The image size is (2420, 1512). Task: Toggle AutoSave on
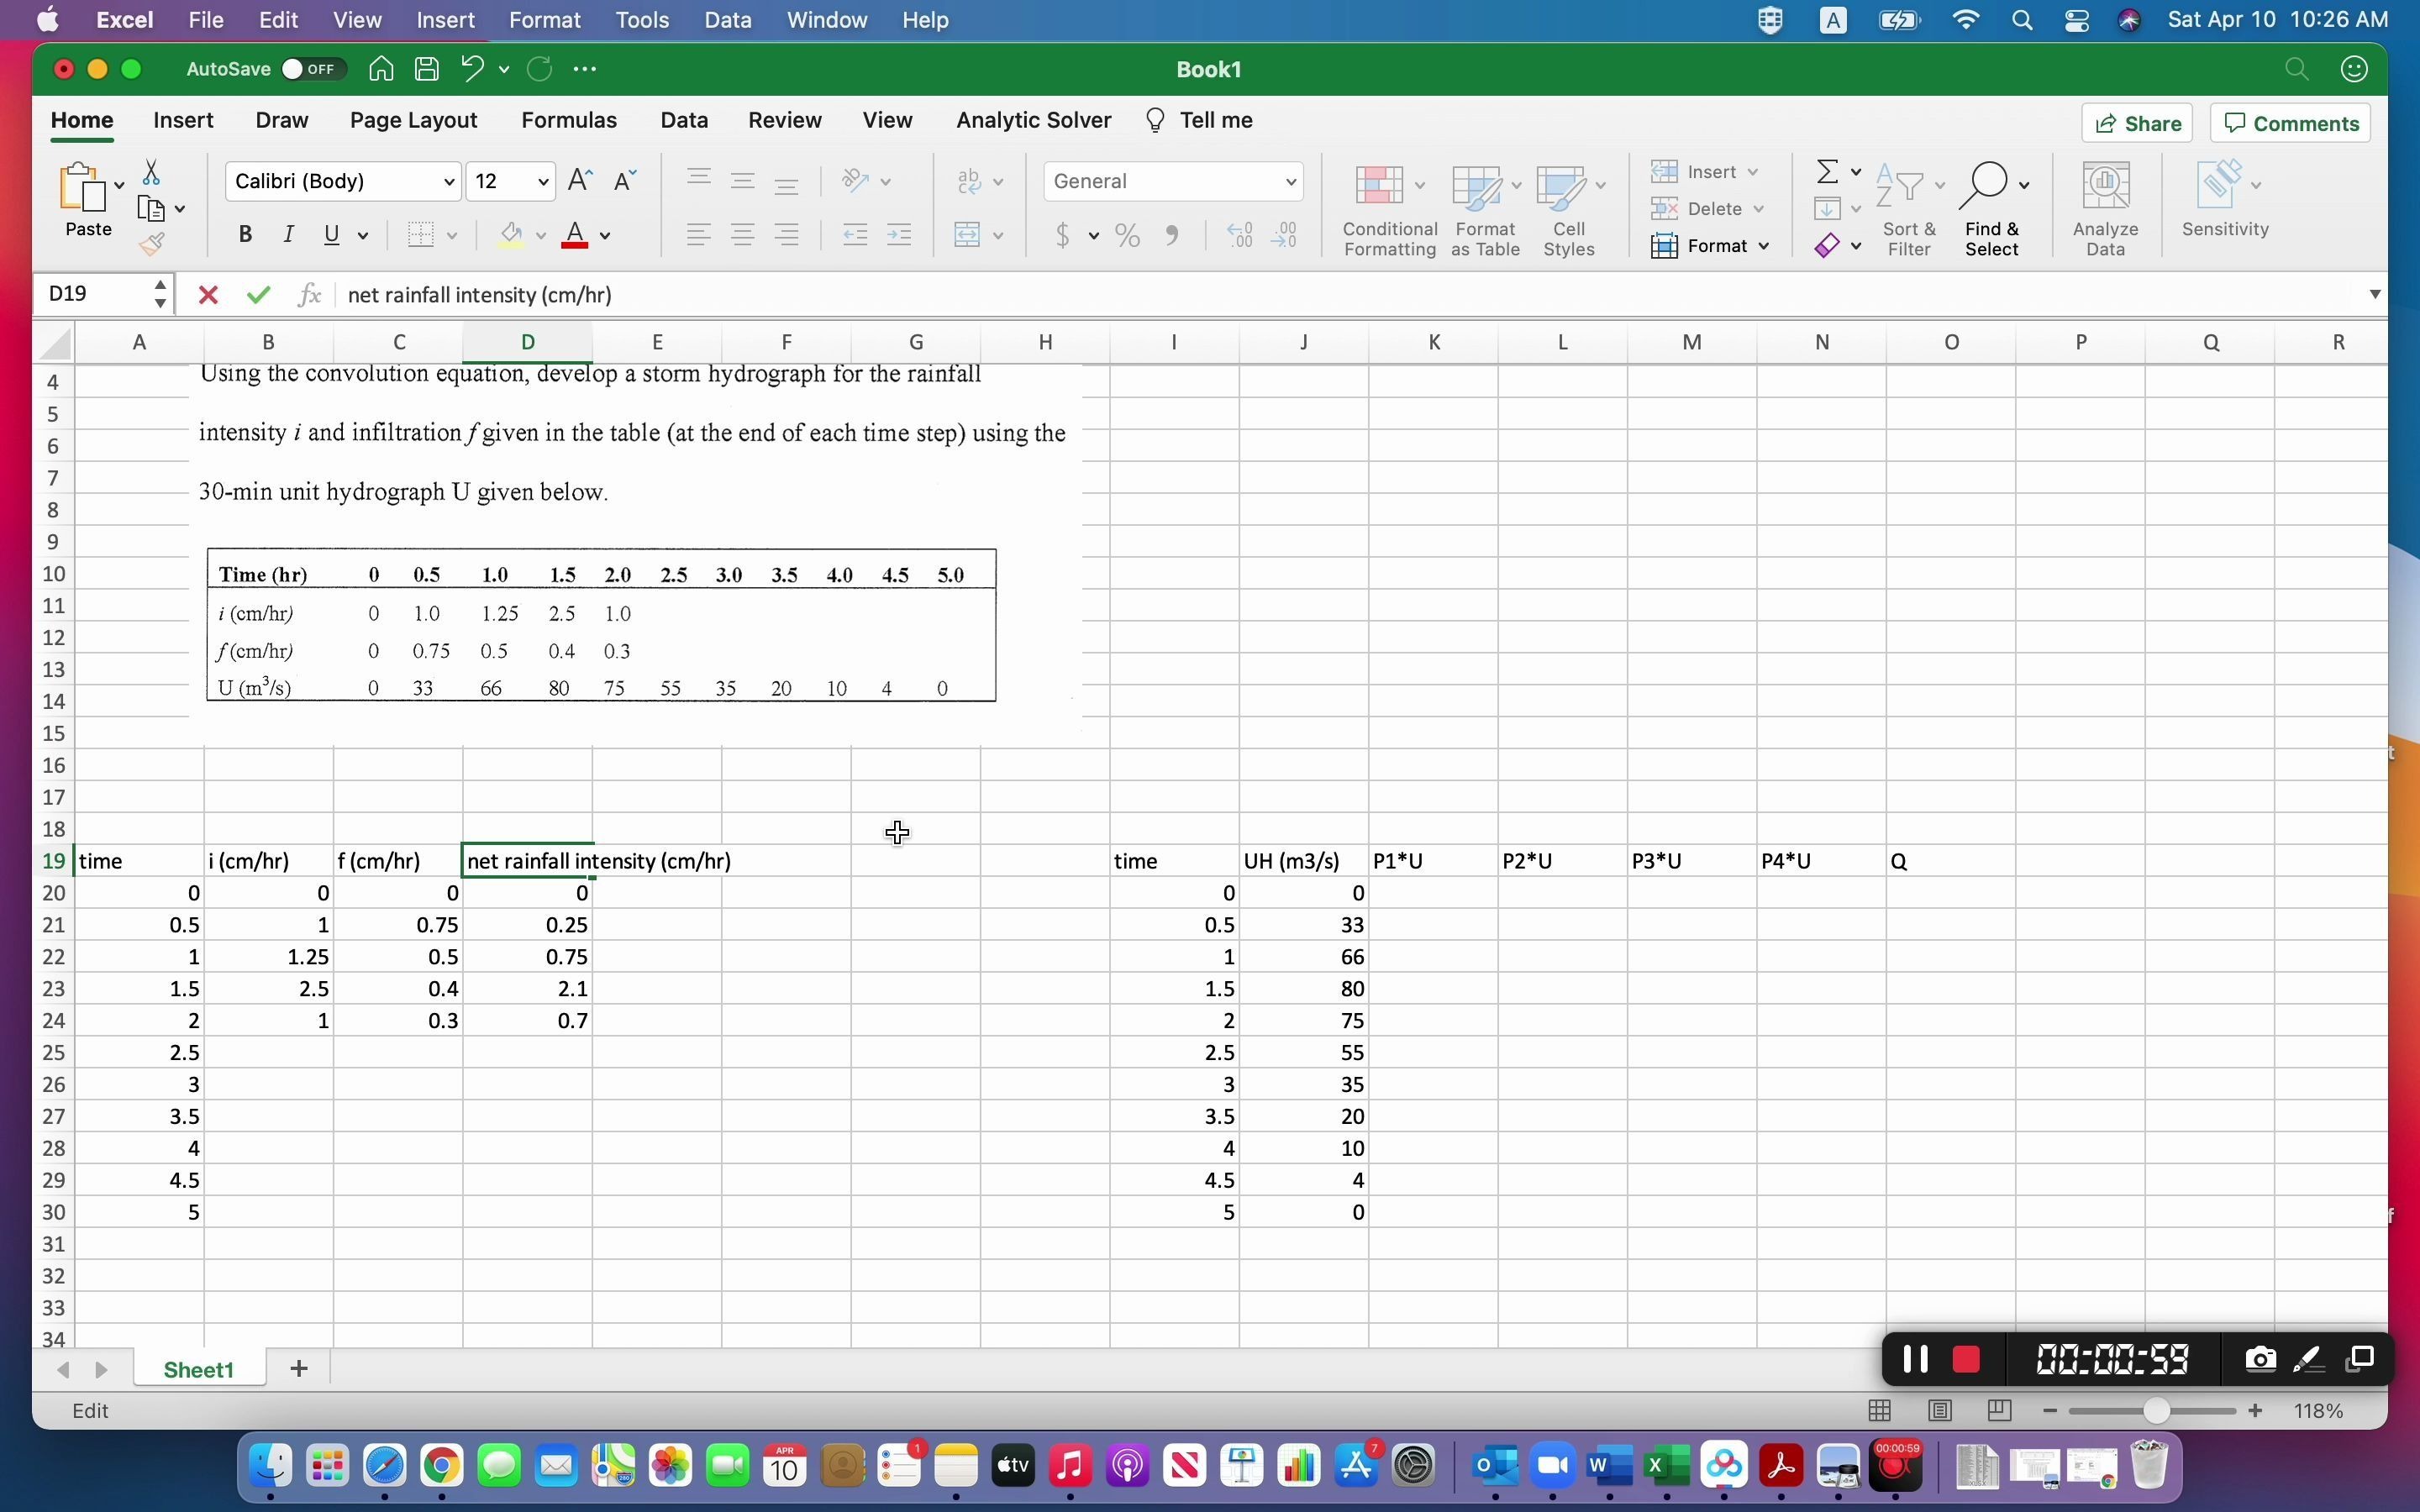310,69
